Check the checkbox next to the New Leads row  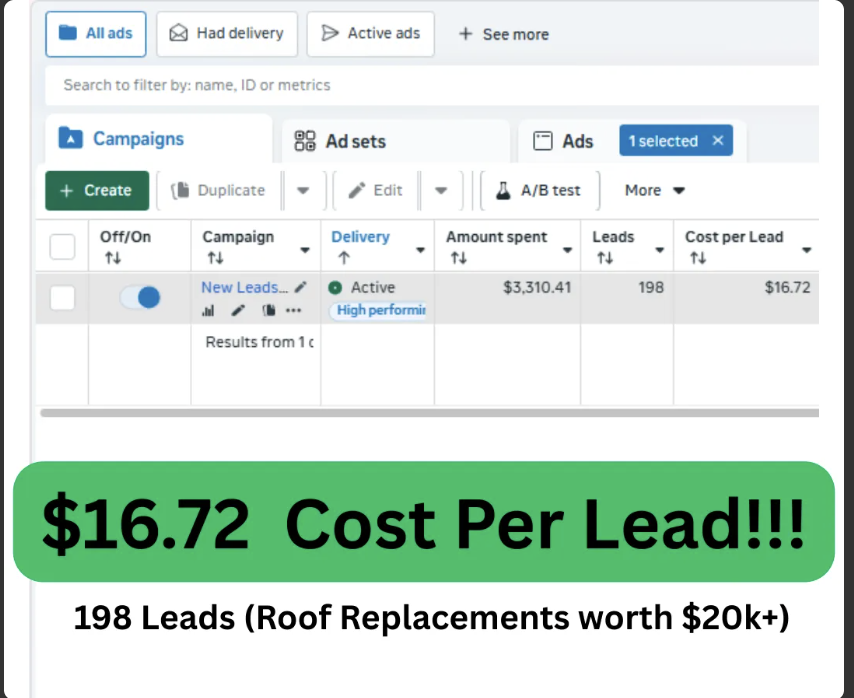point(62,297)
